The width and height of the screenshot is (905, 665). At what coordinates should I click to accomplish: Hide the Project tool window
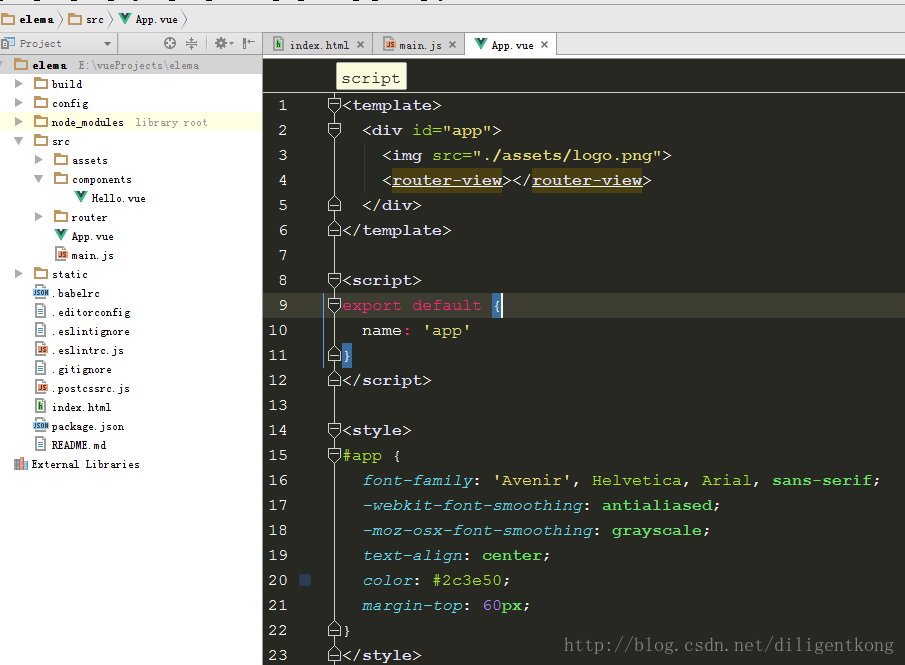(247, 44)
